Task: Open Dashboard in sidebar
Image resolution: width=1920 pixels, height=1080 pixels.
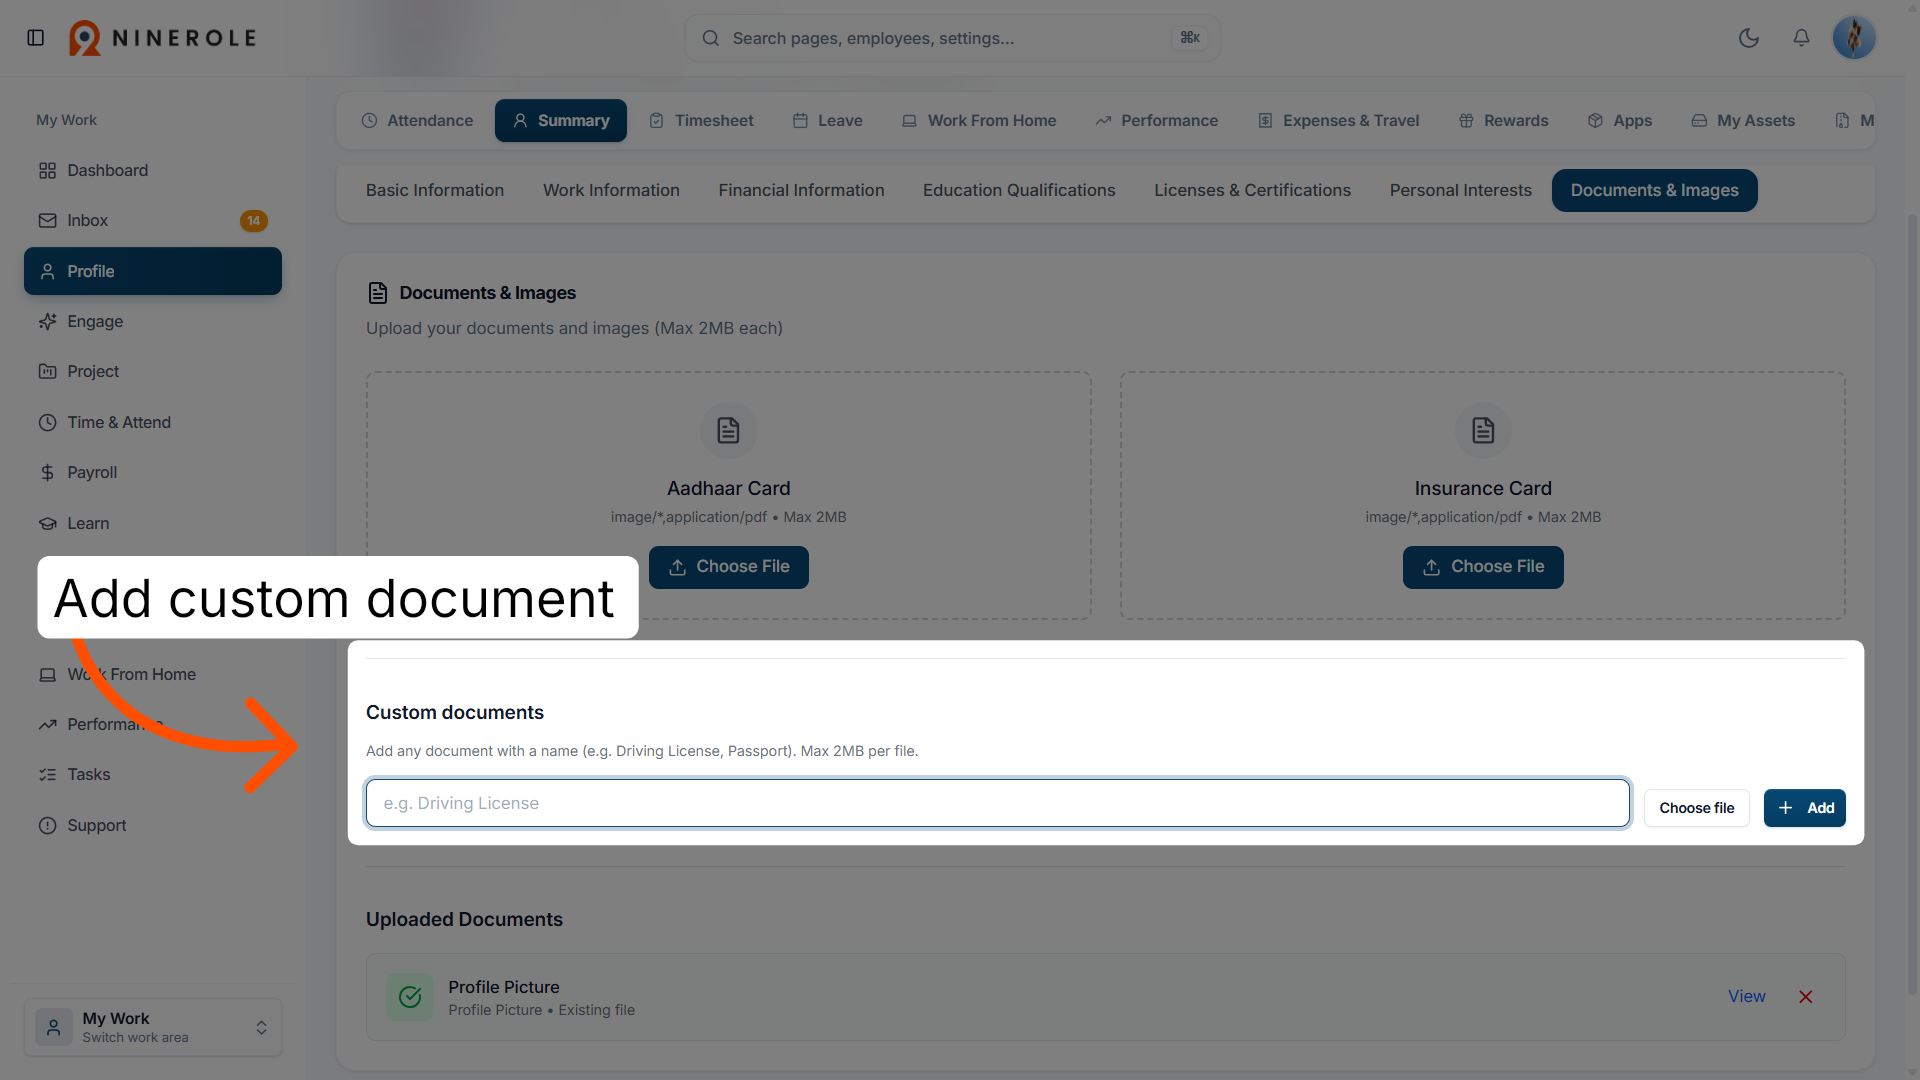Action: point(153,170)
